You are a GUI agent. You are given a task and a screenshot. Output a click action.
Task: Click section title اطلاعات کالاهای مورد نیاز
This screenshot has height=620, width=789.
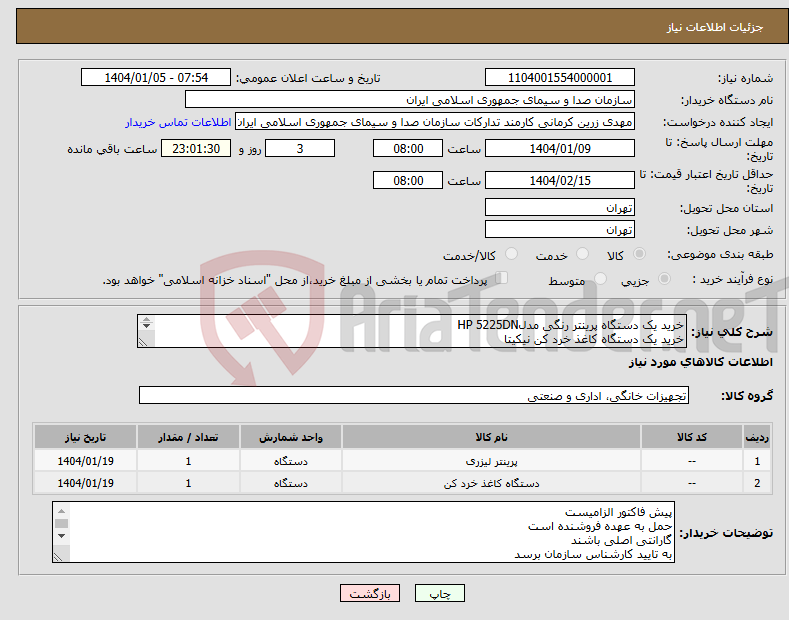700,362
